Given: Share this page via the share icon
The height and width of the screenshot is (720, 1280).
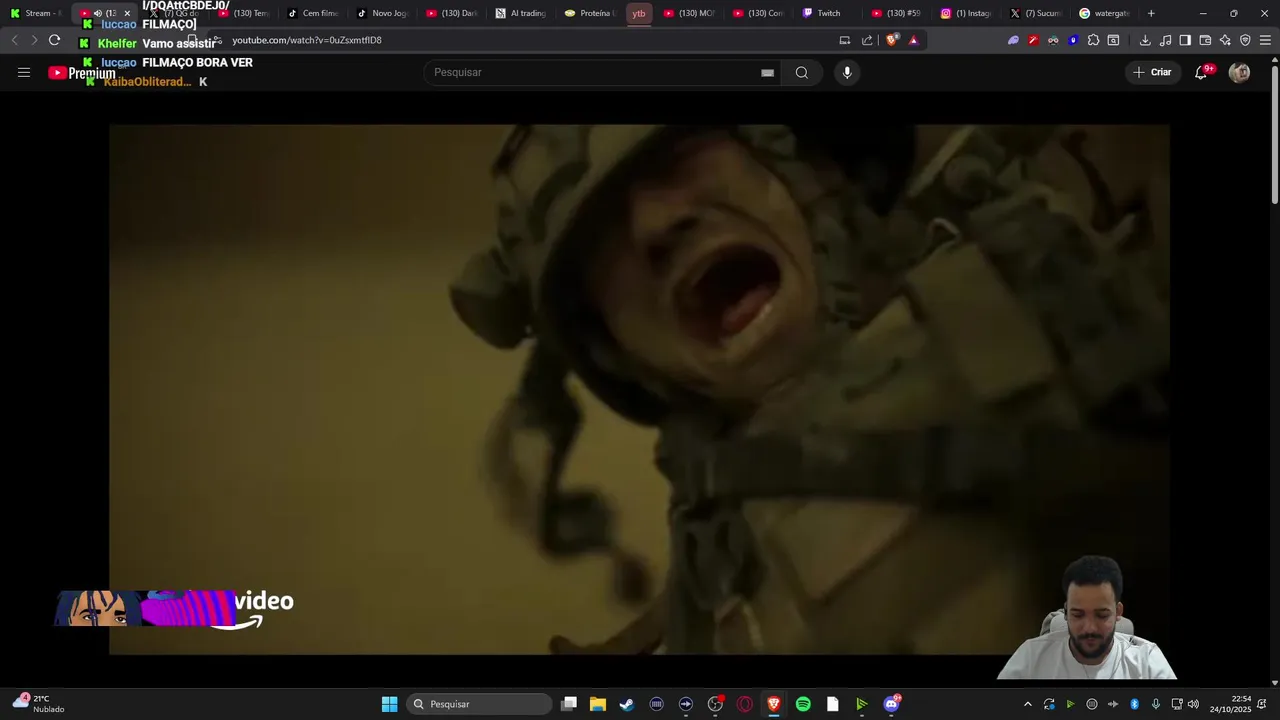Looking at the screenshot, I should coord(867,40).
